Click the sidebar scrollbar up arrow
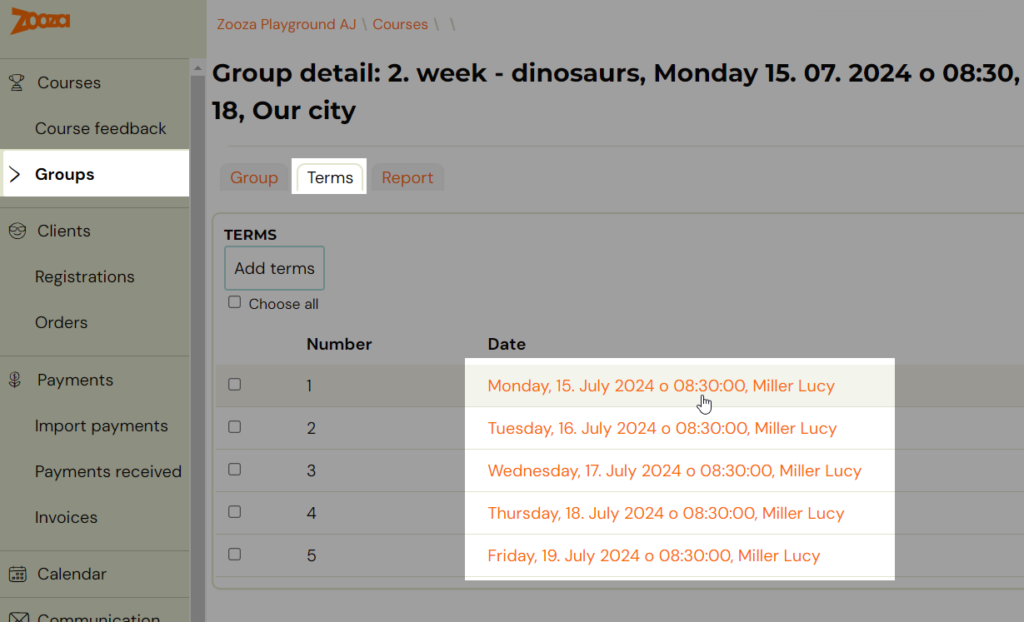Viewport: 1024px width, 622px height. coord(197,67)
